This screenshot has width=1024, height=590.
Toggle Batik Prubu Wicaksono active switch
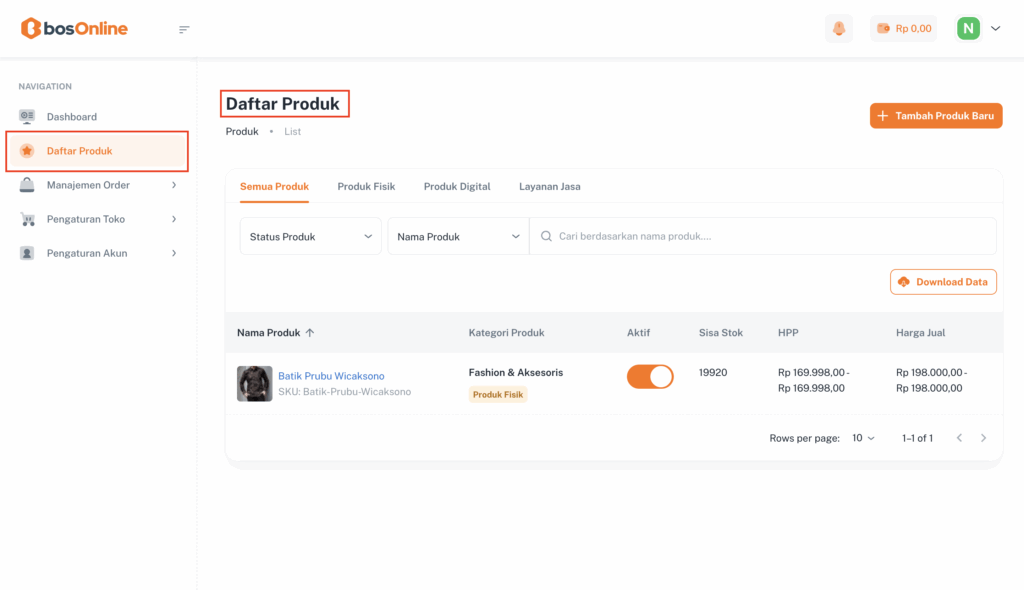point(650,377)
